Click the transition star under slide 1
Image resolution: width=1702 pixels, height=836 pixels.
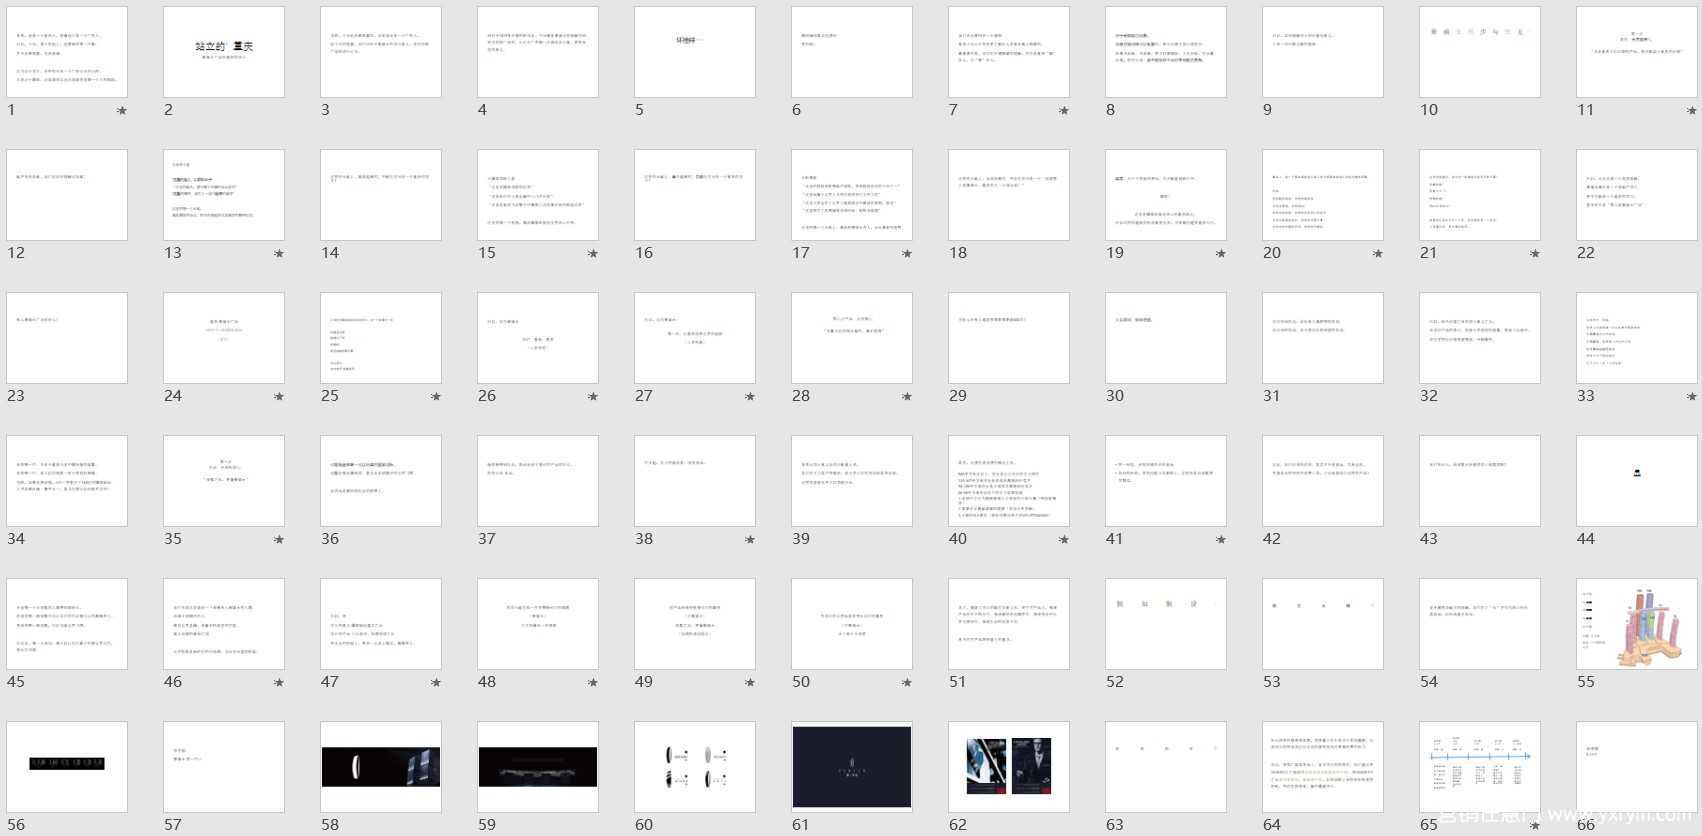tap(122, 111)
